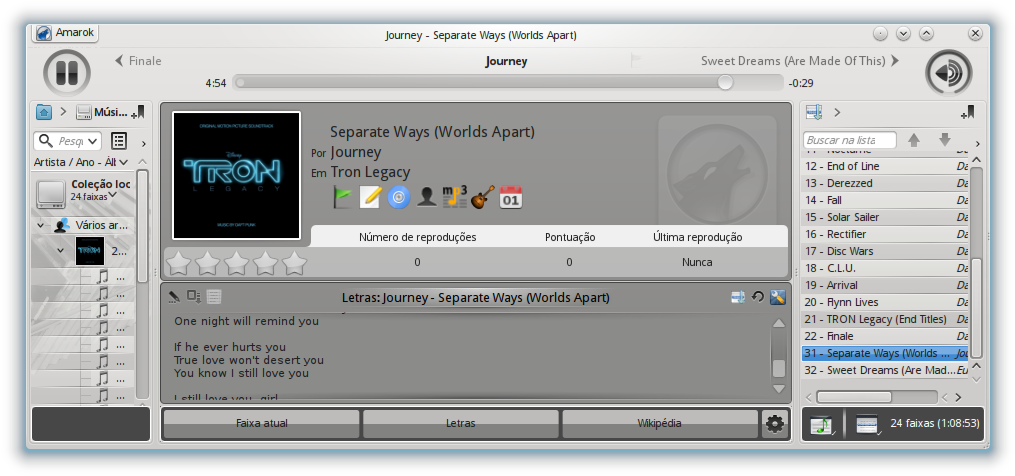Open lyrics applet settings wrench icon
This screenshot has height=476, width=1015.
[x=778, y=297]
